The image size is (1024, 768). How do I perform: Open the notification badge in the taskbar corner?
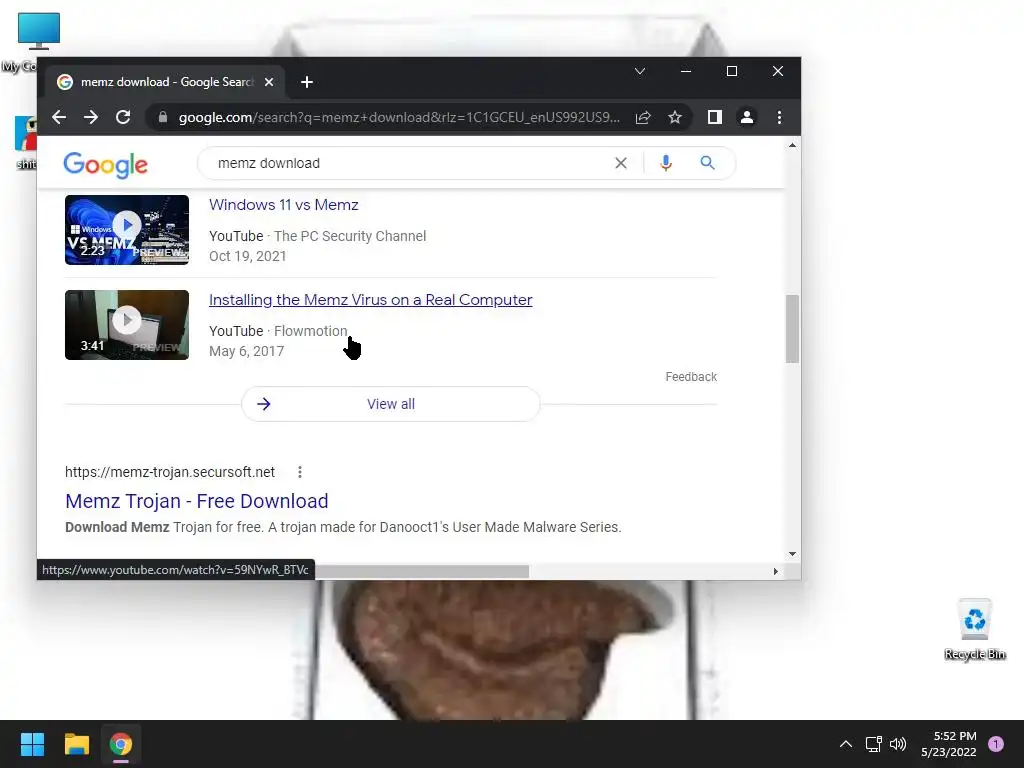click(x=996, y=744)
